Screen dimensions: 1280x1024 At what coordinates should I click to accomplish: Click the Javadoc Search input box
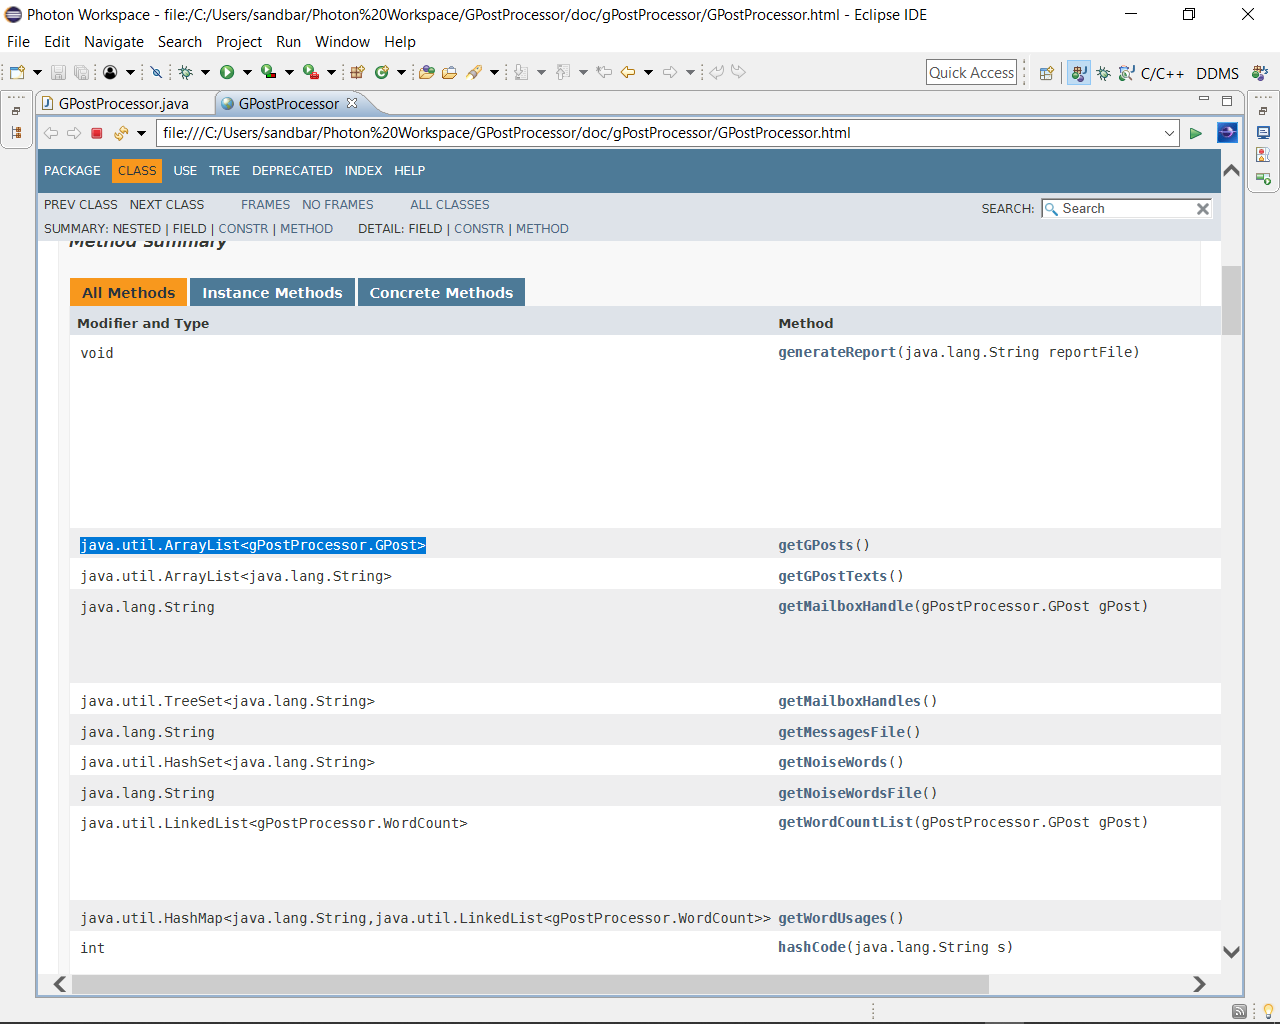1126,208
